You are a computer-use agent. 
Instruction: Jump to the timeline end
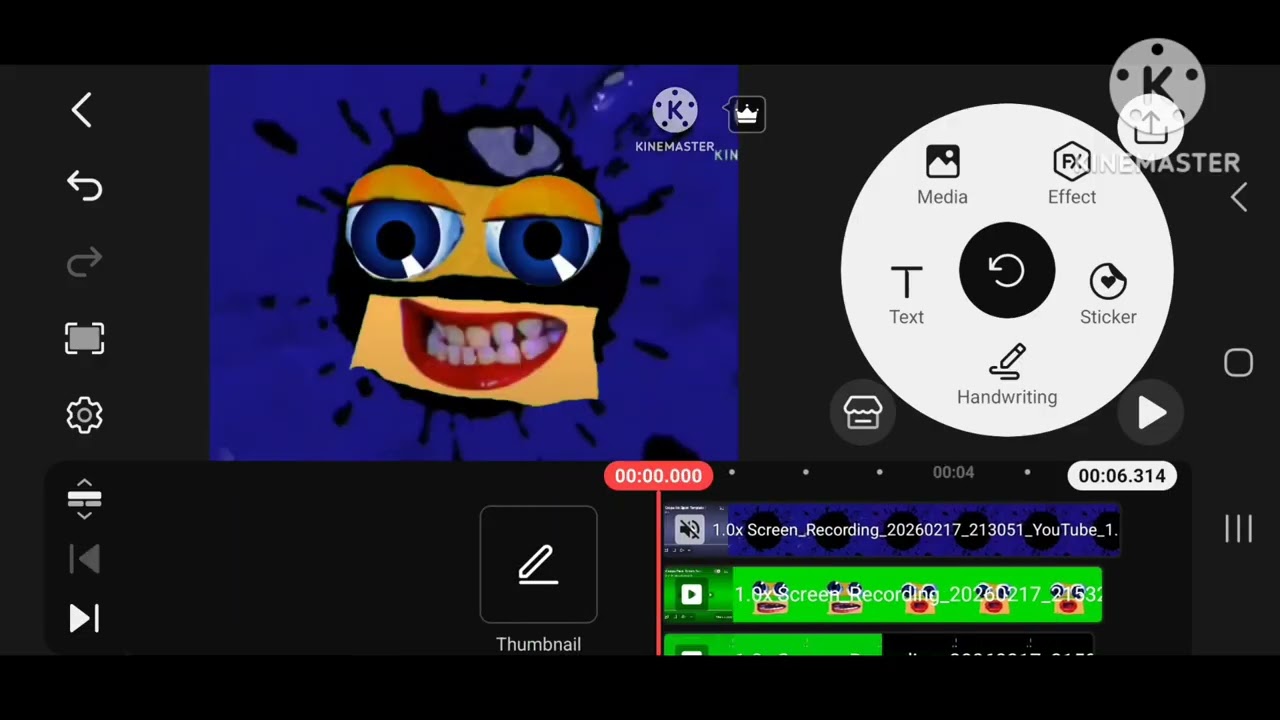[x=84, y=618]
